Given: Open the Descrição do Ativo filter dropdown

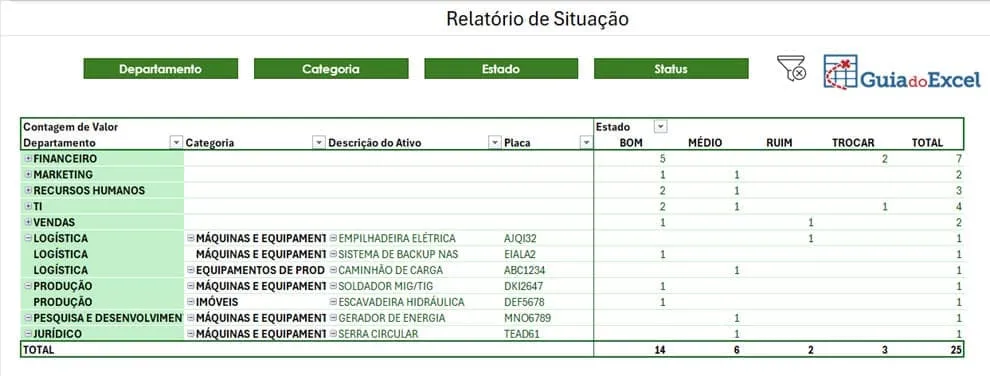Looking at the screenshot, I should (x=495, y=143).
